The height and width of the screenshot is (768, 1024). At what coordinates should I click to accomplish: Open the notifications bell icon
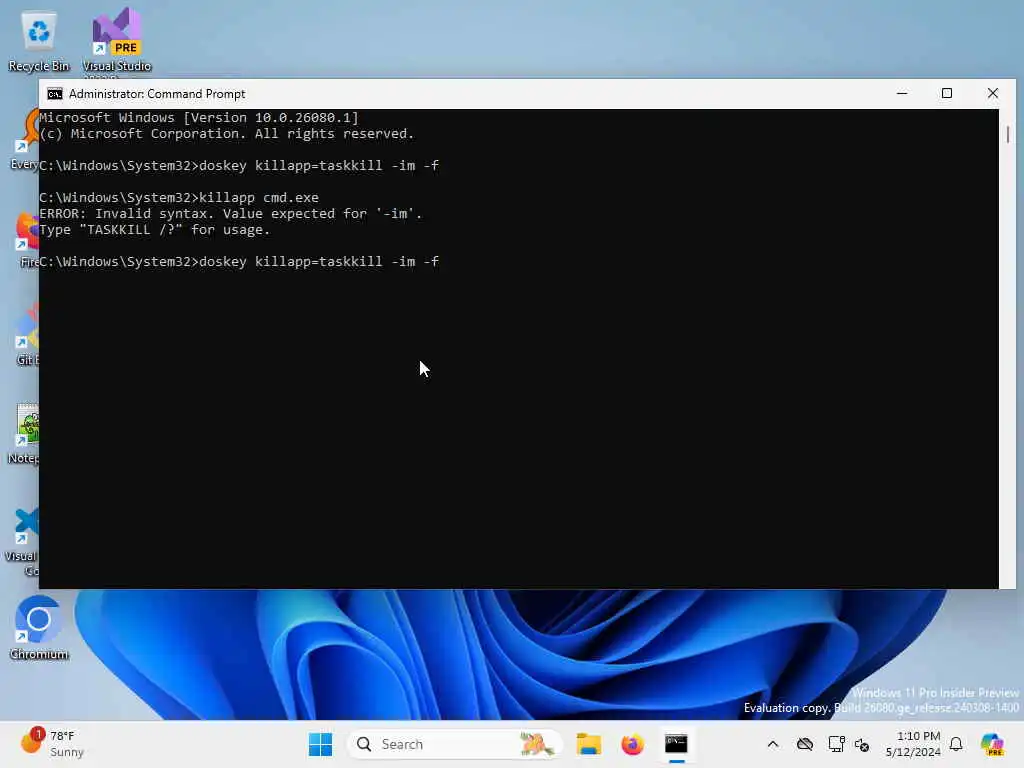pyautogui.click(x=956, y=744)
